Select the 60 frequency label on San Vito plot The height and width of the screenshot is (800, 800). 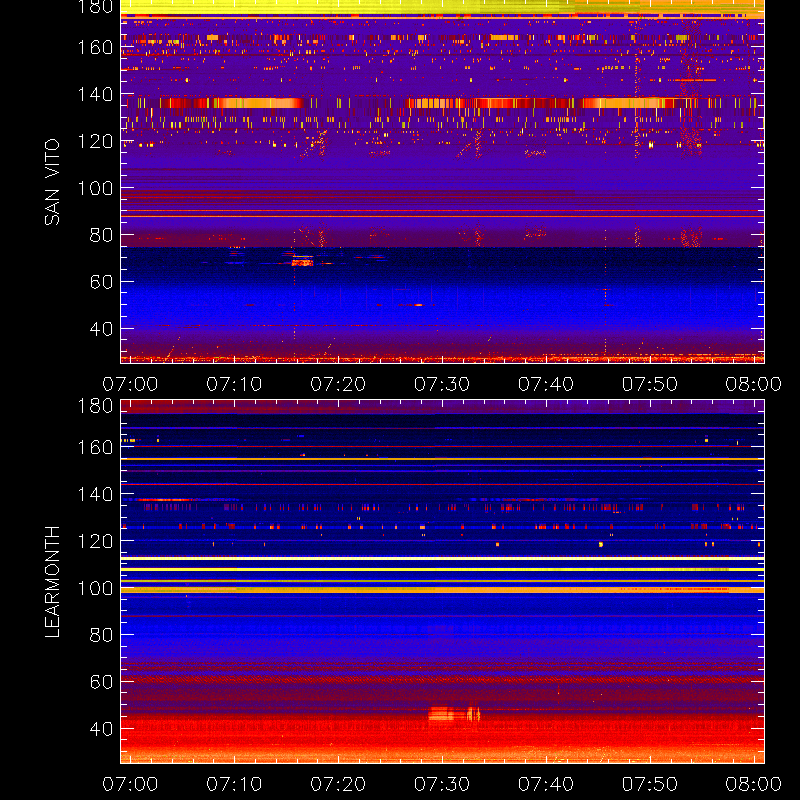pyautogui.click(x=101, y=282)
